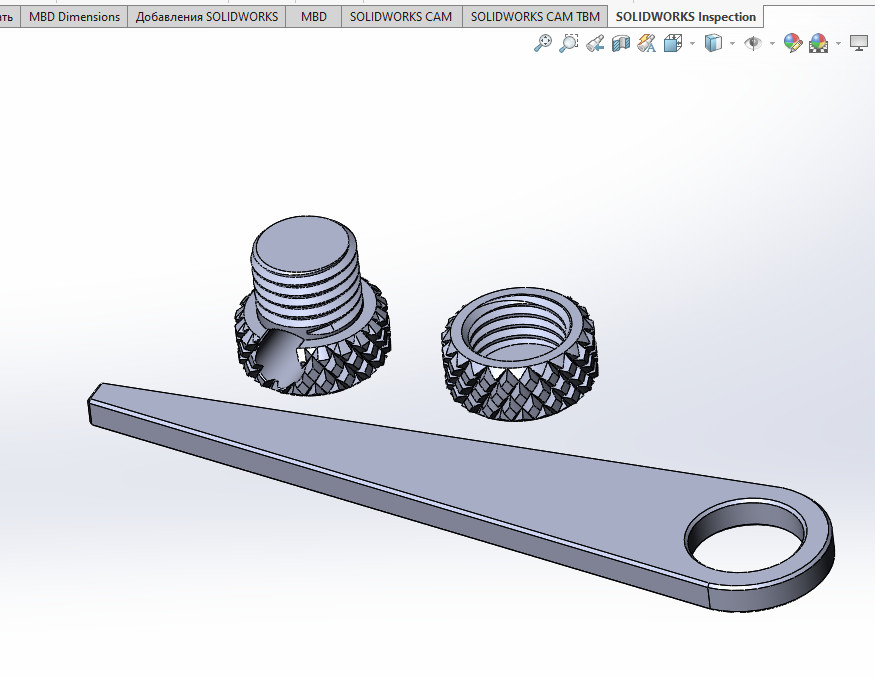Select the Zoom to Area tool
Screen dimensions: 875x676
coord(568,43)
